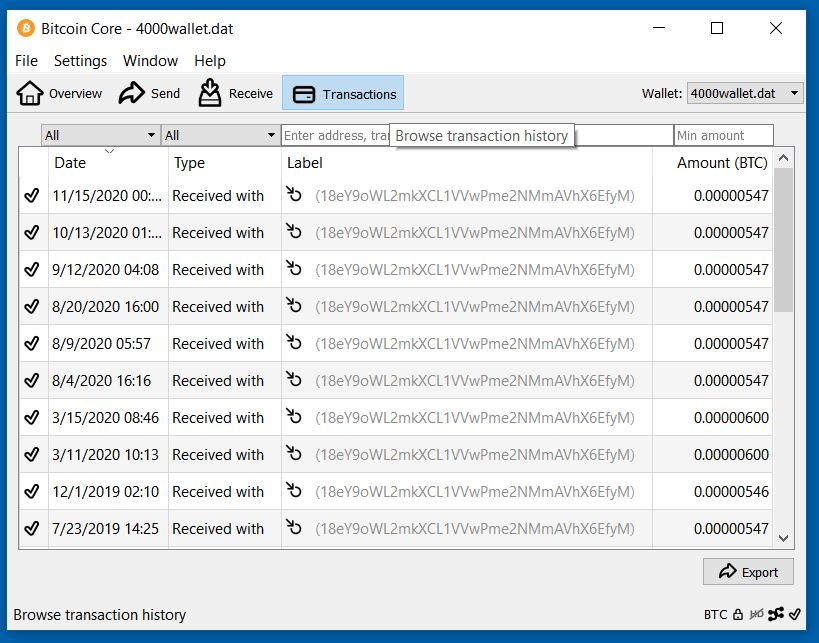Open the Receive payments icon

(209, 92)
